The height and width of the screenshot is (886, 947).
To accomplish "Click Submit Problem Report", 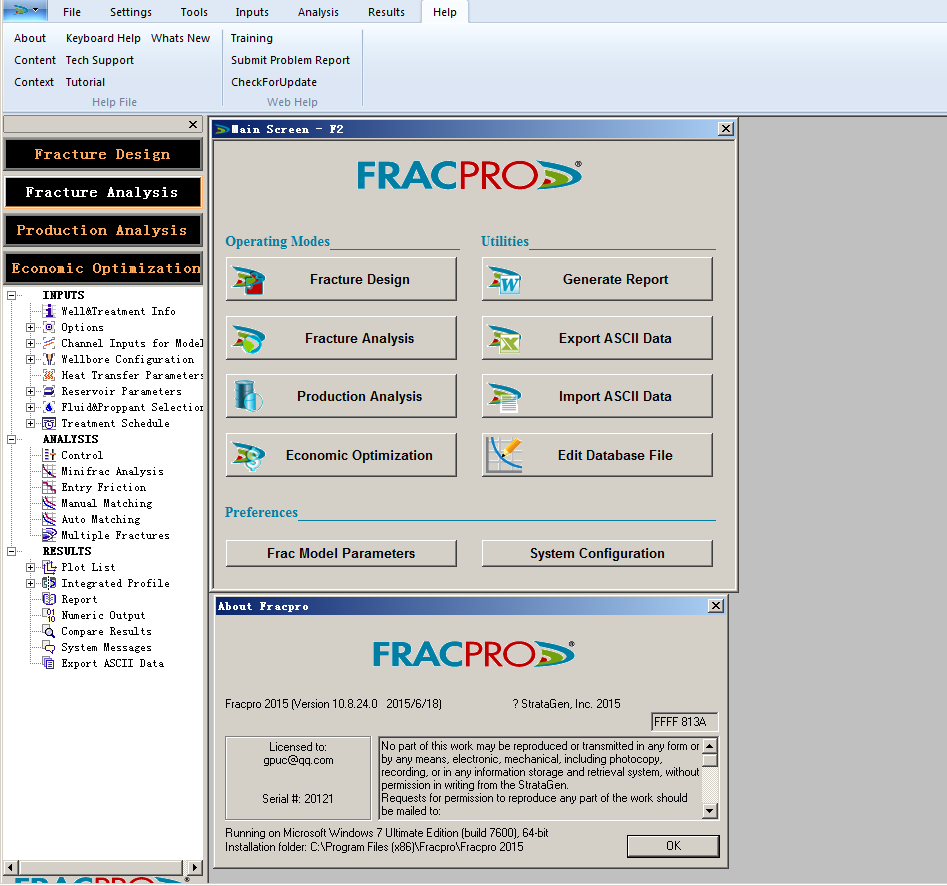I will [291, 60].
